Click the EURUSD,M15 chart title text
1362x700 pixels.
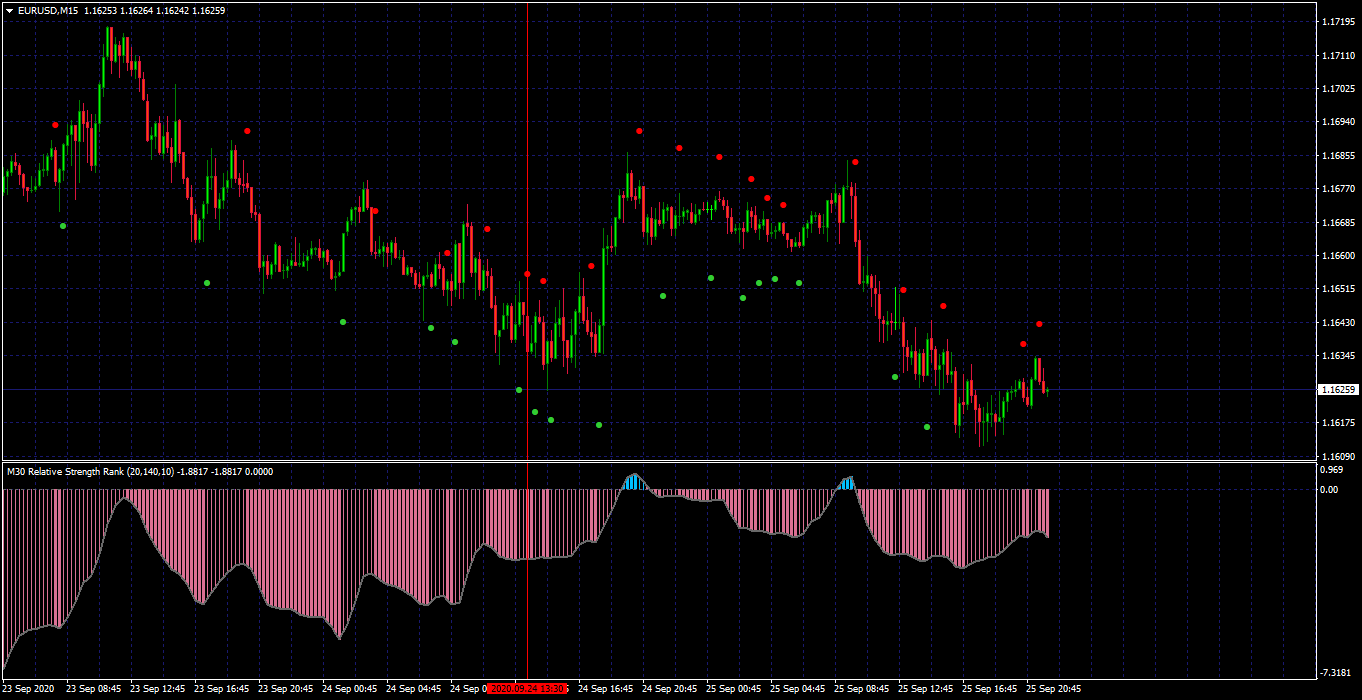(48, 10)
